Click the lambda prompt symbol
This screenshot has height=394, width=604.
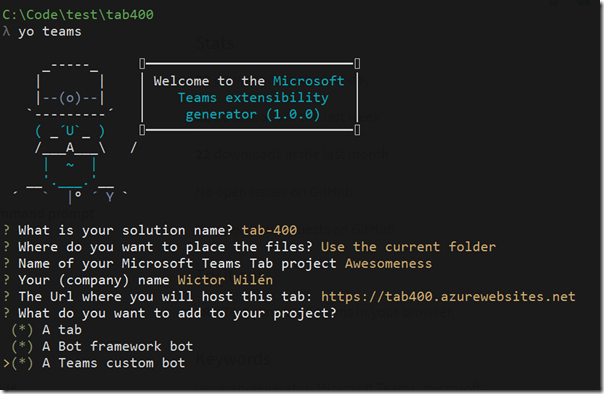(6, 31)
